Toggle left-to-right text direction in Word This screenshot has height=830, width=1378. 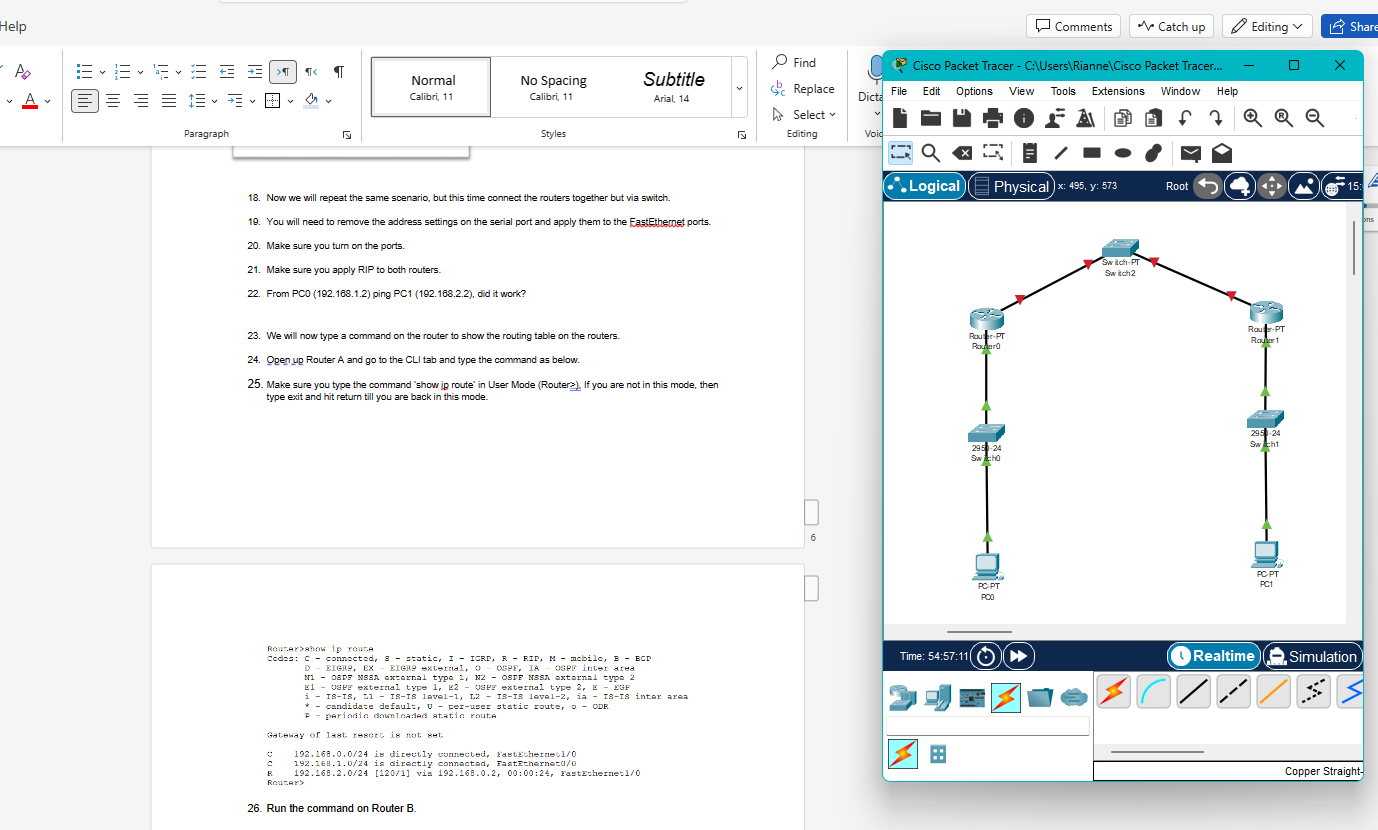point(283,71)
